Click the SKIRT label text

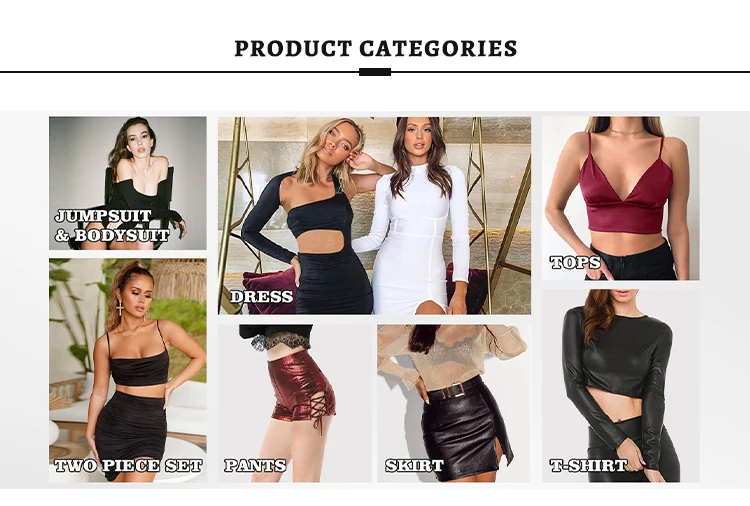[414, 465]
